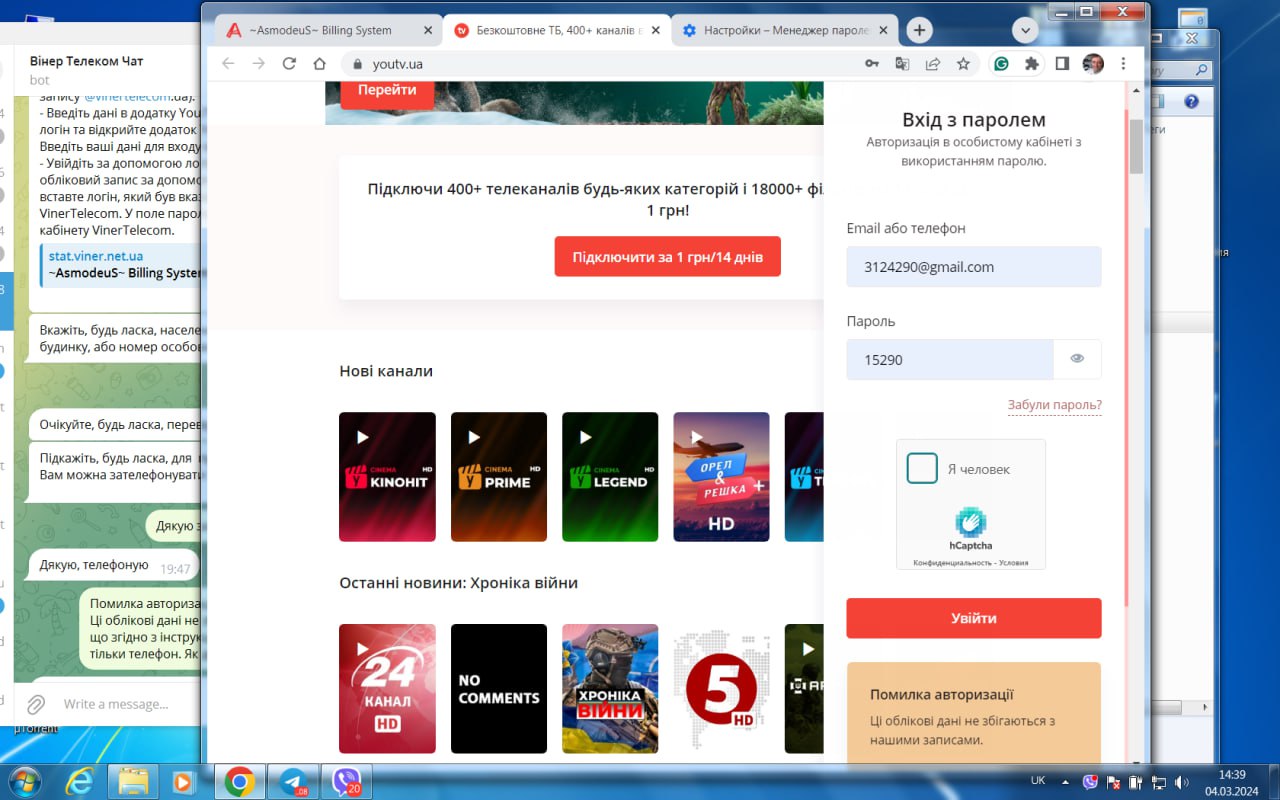
Task: Click the help icon in background window
Action: tap(1191, 101)
